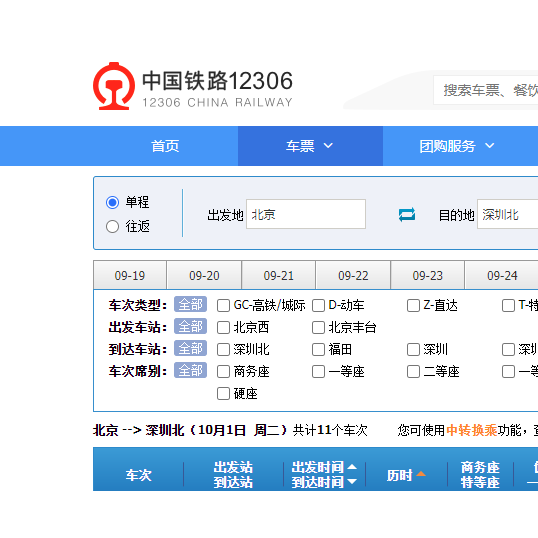Click the 出发地 departure input field
Viewport: 538px width, 538px height.
click(306, 214)
